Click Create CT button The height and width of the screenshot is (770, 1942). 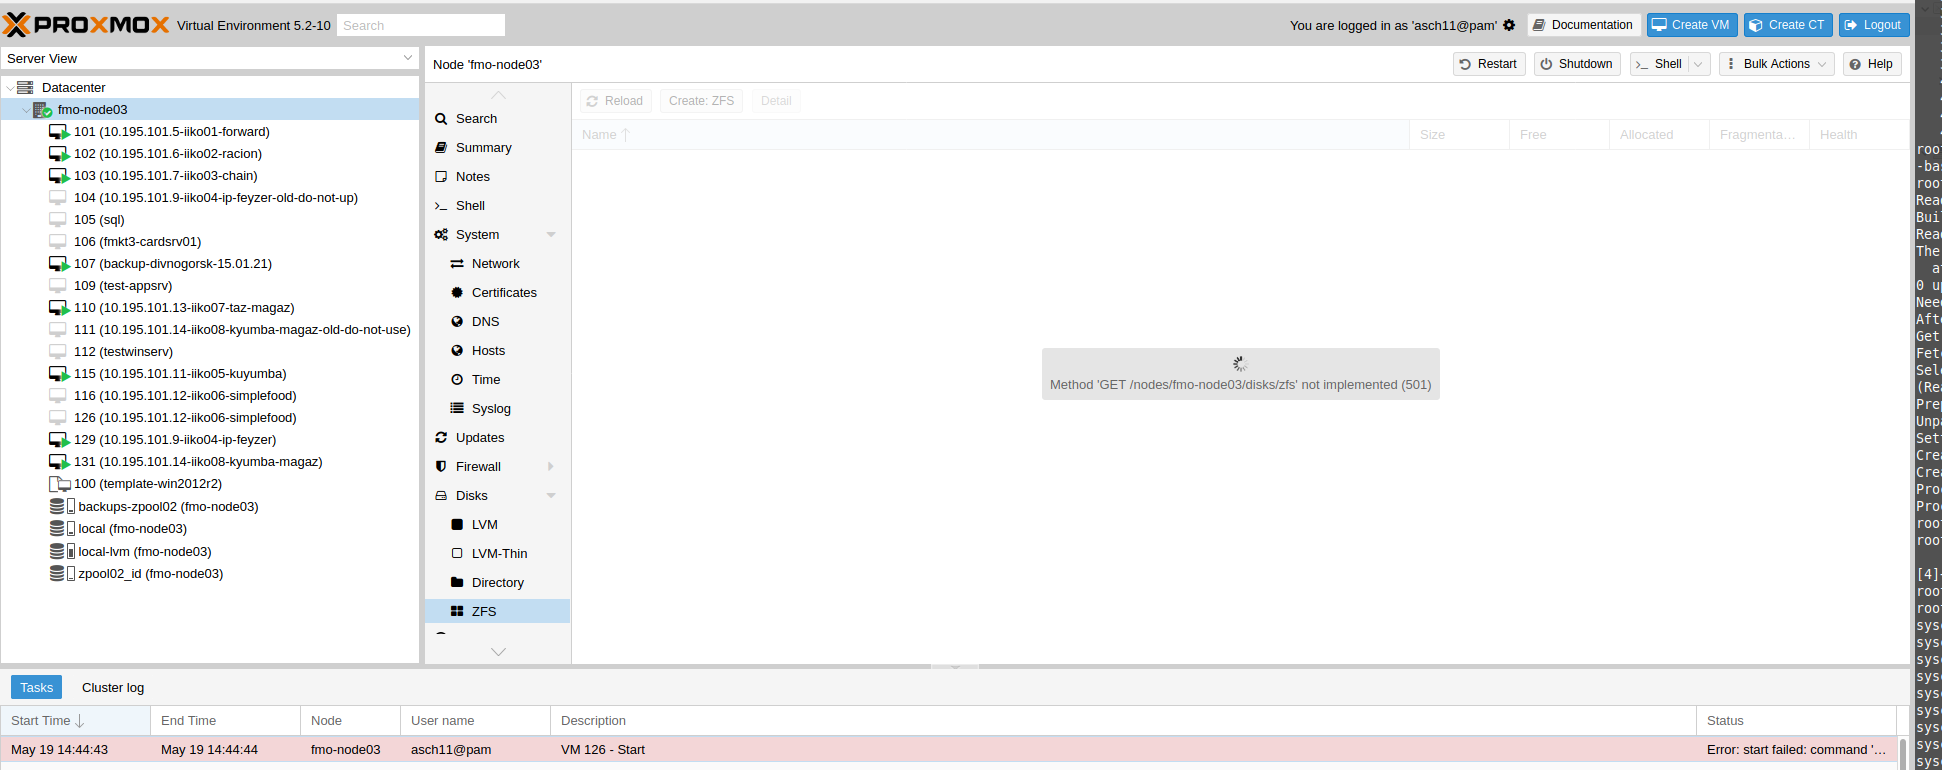coord(1788,25)
